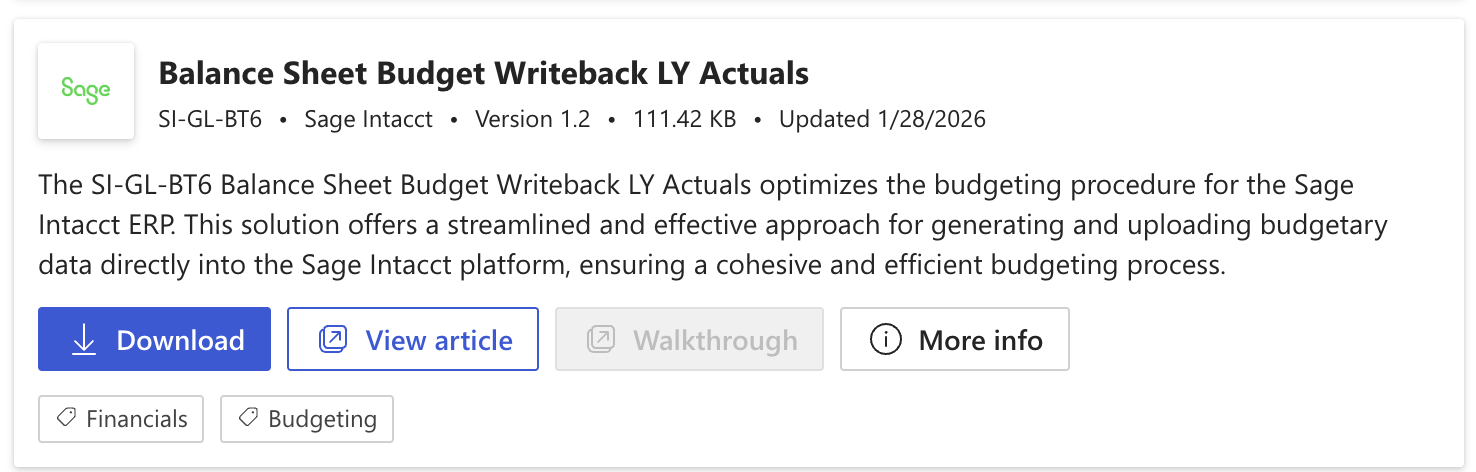This screenshot has width=1476, height=472.
Task: Click the tag icon beside Budgeting
Action: click(248, 419)
